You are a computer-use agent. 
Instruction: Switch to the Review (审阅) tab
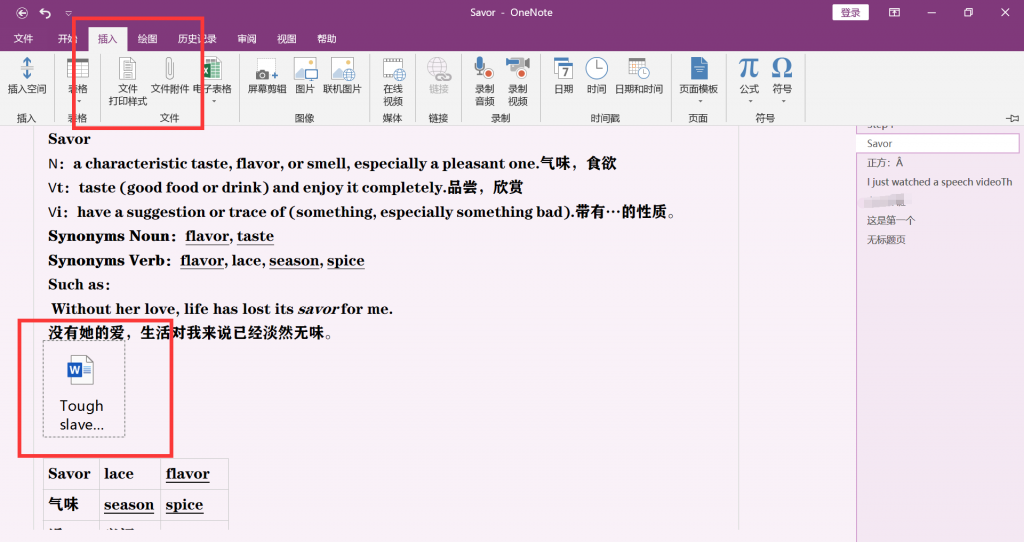(x=246, y=39)
